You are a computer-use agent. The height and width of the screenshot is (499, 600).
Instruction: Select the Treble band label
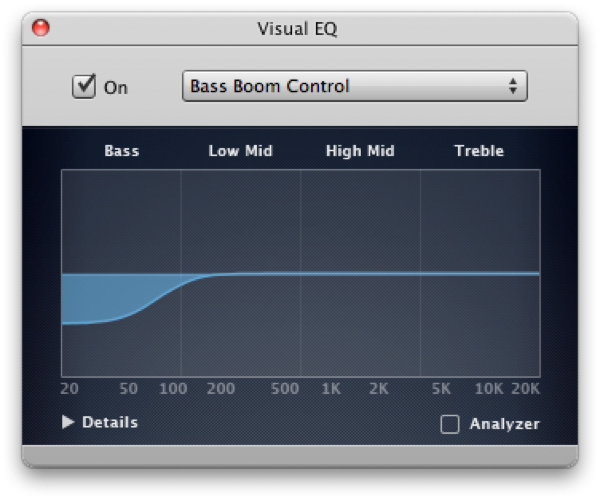(x=479, y=151)
